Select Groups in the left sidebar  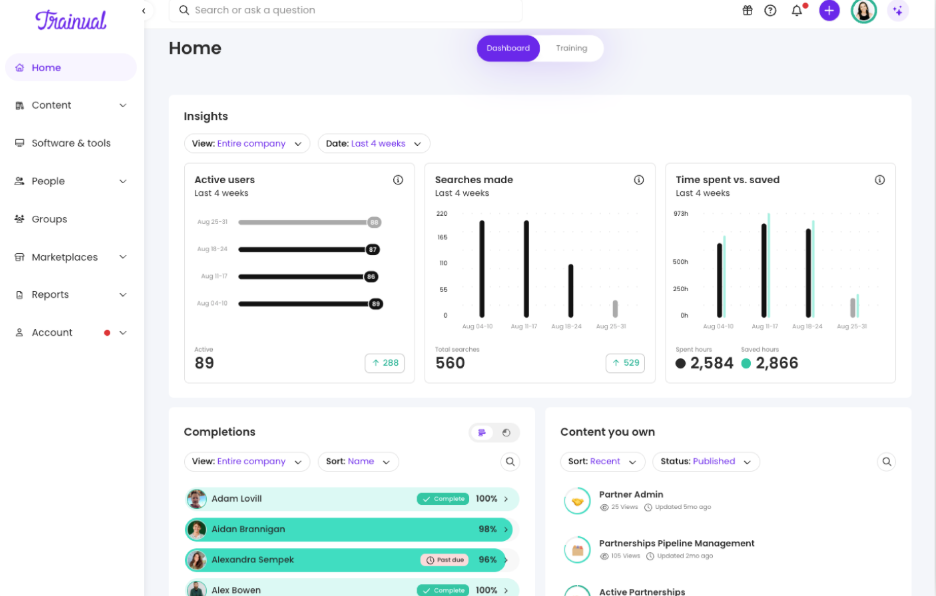(x=51, y=219)
